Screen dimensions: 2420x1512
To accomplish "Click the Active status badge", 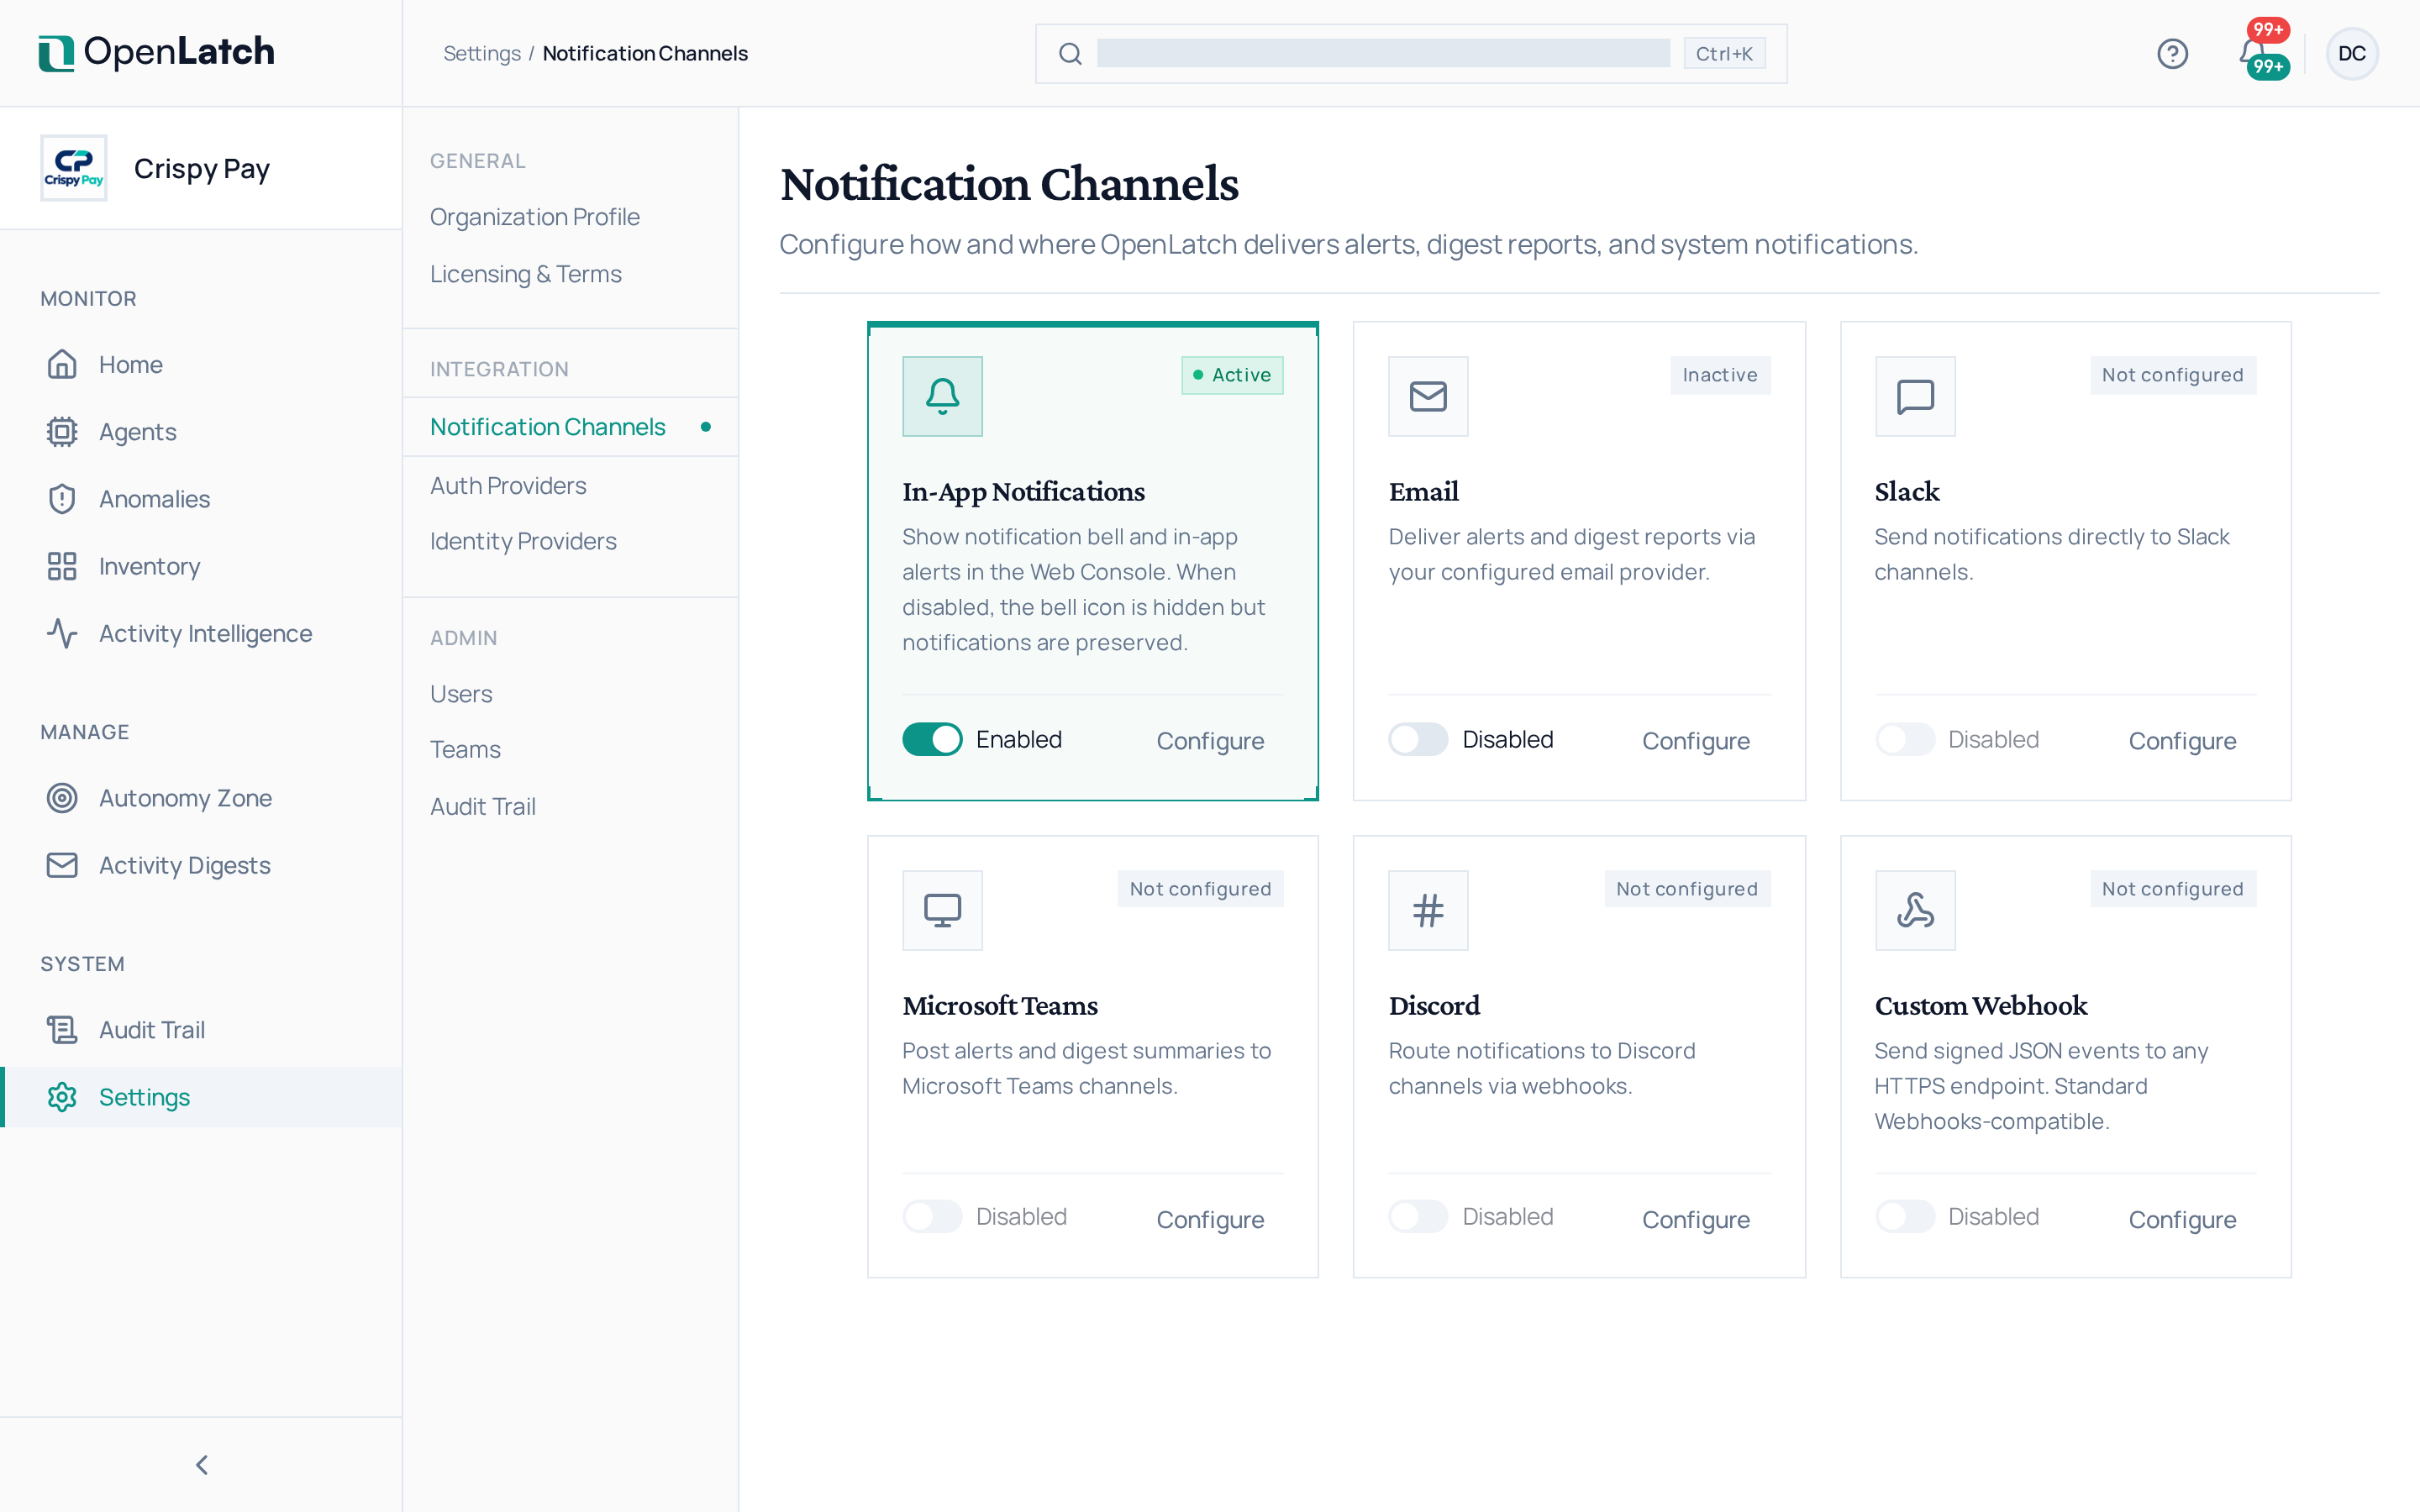I will 1232,375.
